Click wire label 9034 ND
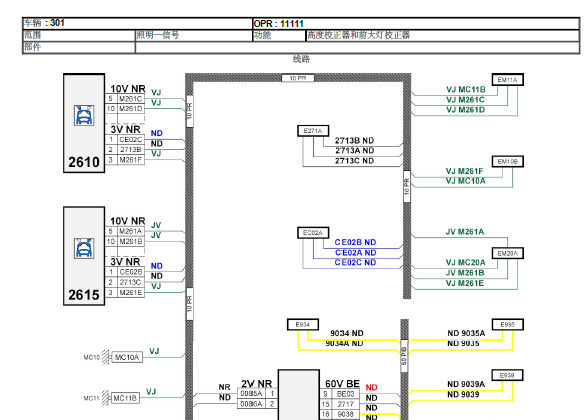Viewport: 585px width, 420px height. pos(347,333)
